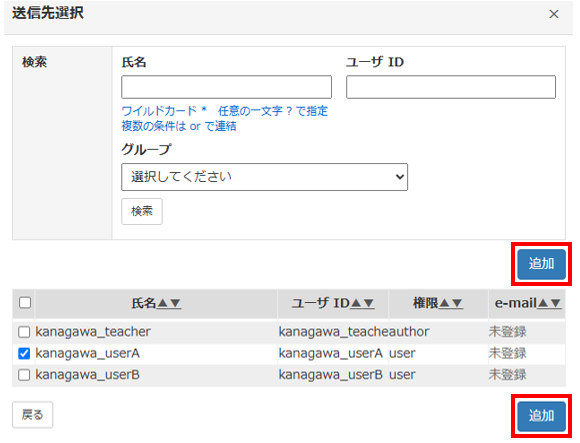Click the name cell kanagawa_teacher
This screenshot has width=580, height=443.
click(93, 332)
